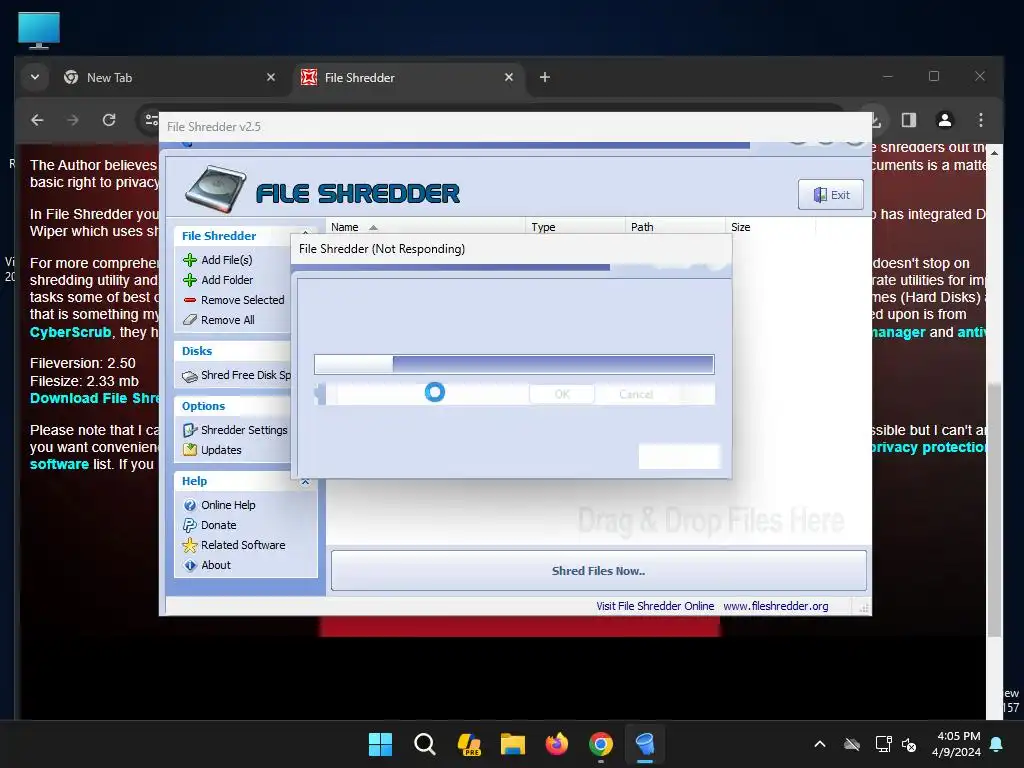Click the Size column header

click(771, 227)
